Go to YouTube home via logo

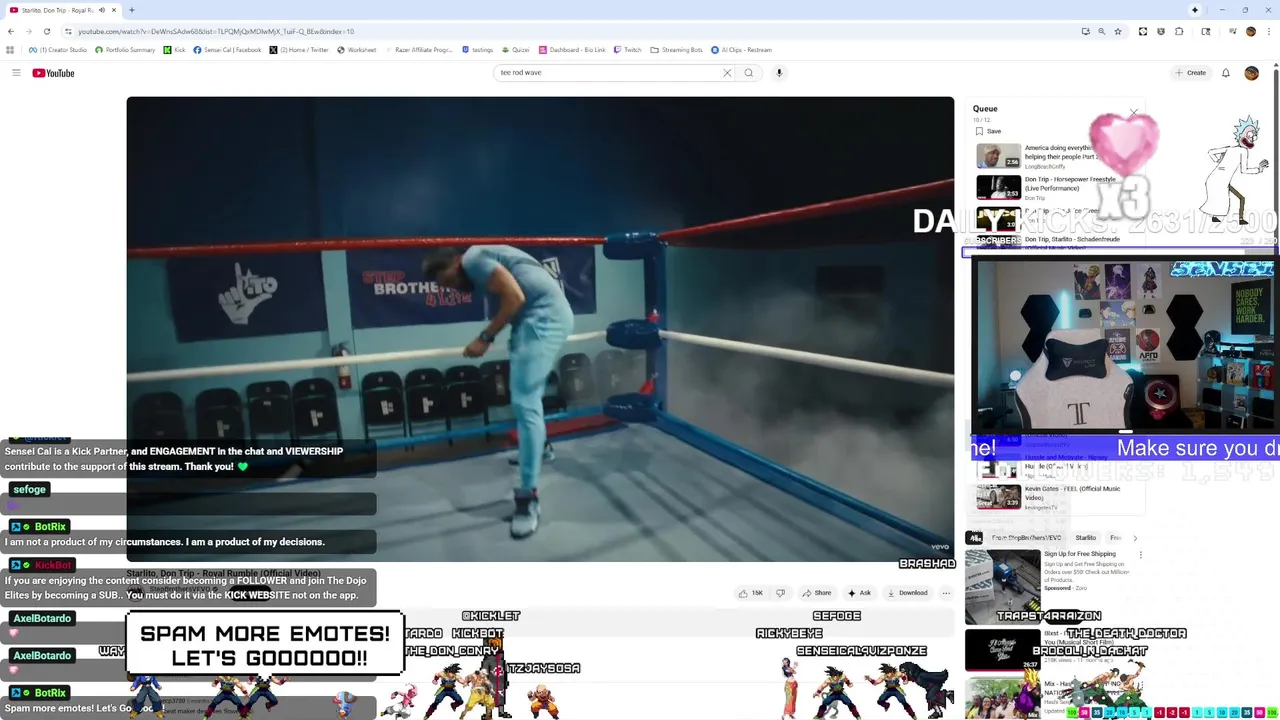(x=53, y=73)
